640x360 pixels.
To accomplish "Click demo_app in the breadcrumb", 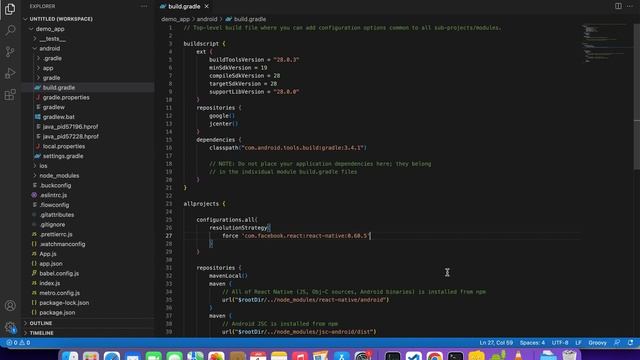I will pyautogui.click(x=176, y=19).
